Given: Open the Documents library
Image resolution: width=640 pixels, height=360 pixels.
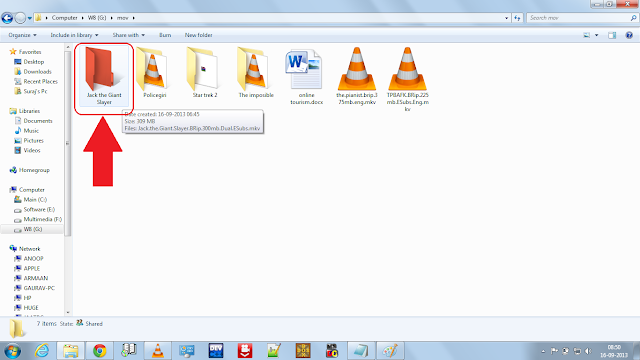Looking at the screenshot, I should pyautogui.click(x=33, y=121).
